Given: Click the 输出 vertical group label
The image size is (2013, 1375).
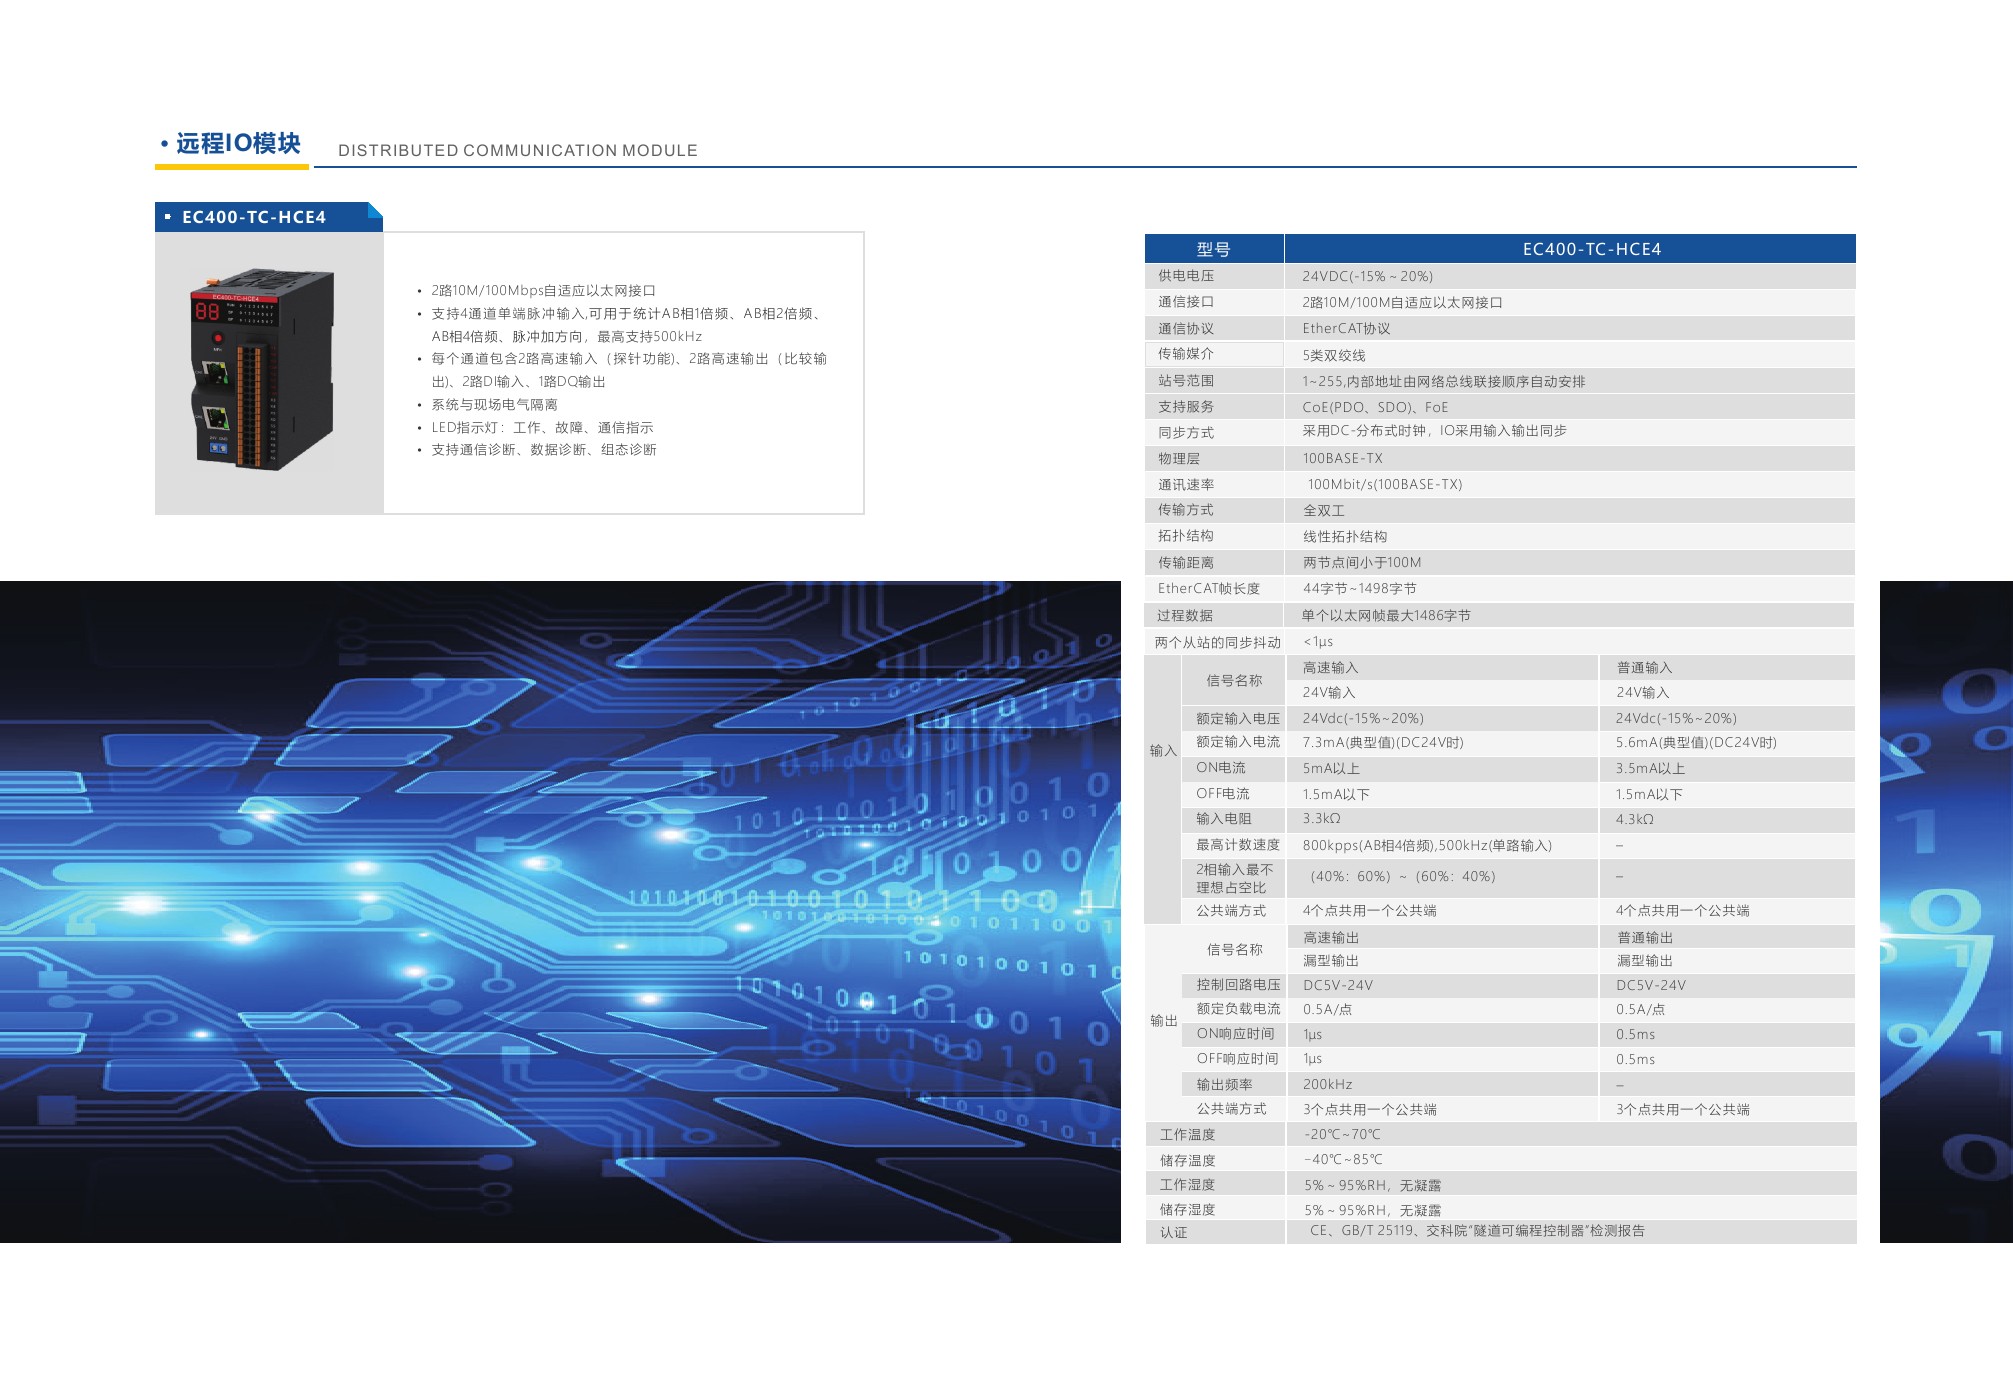Looking at the screenshot, I should coord(1163,1021).
